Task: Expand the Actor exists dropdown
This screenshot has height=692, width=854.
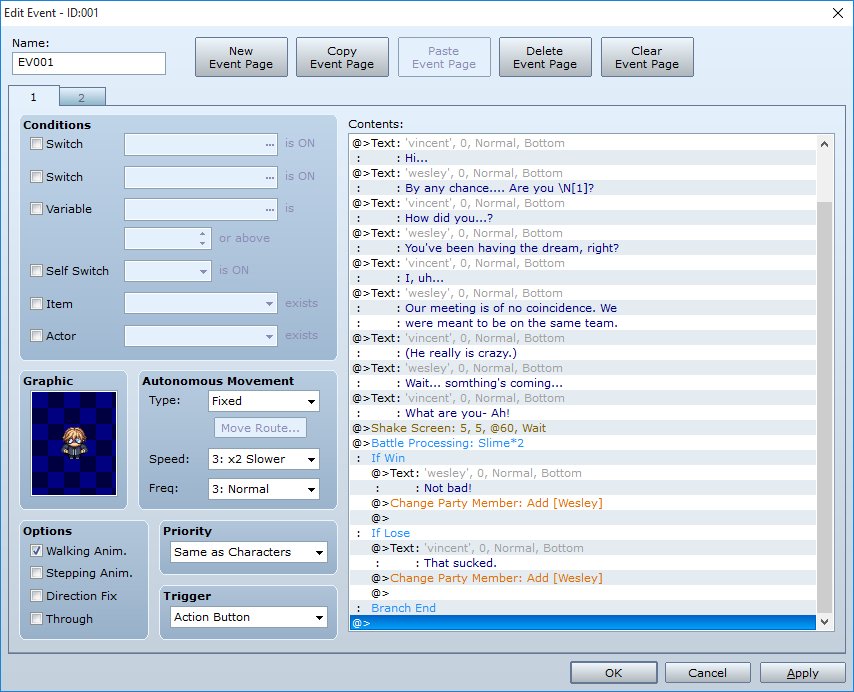Action: [201, 336]
